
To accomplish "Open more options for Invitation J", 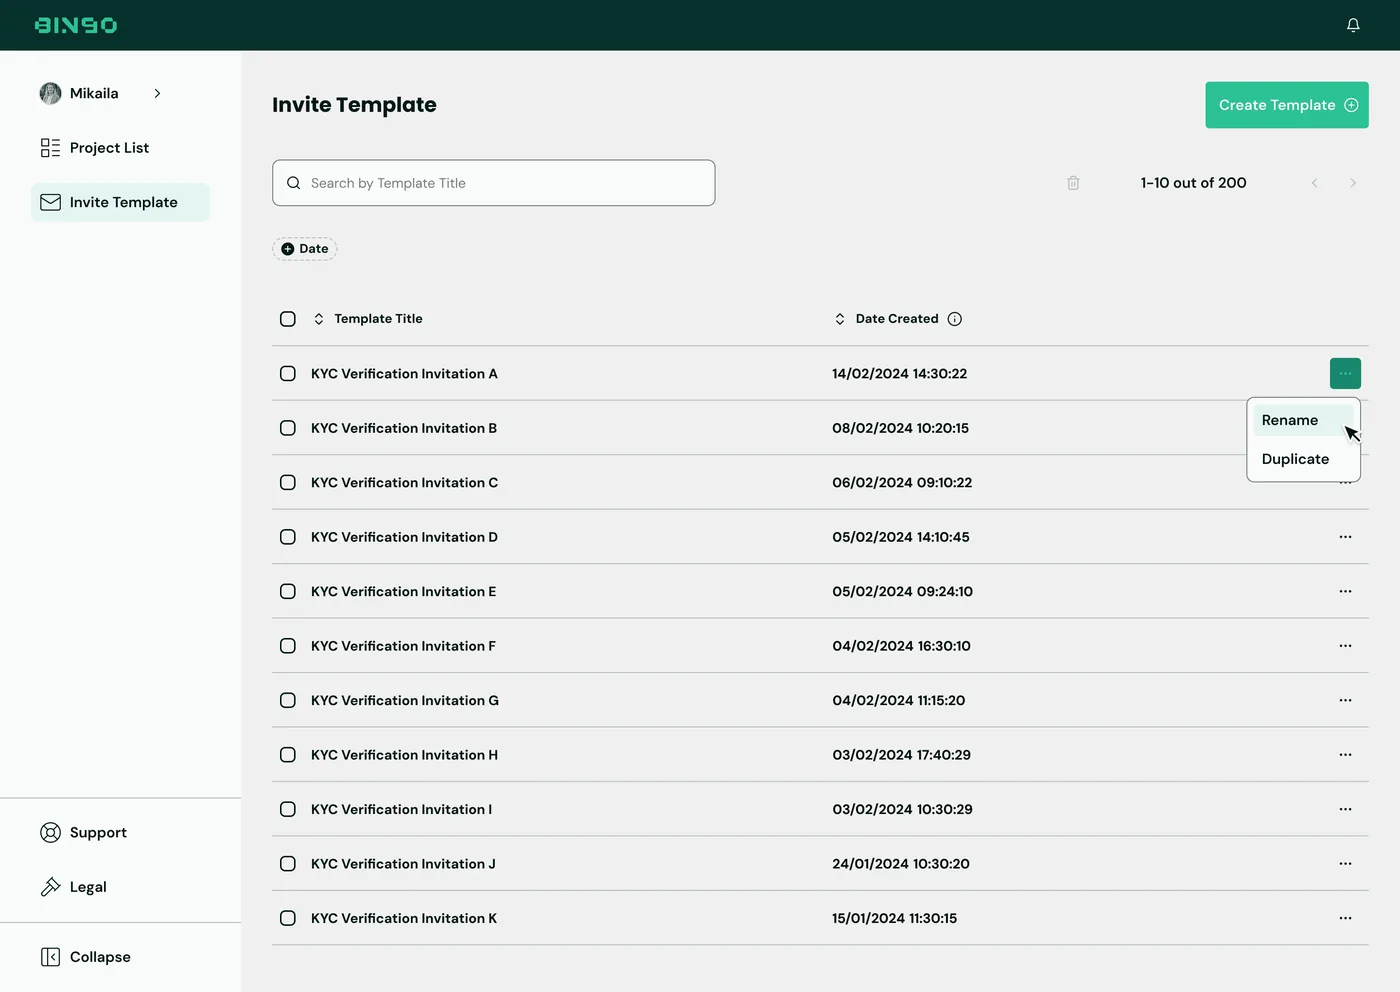I will 1345,864.
